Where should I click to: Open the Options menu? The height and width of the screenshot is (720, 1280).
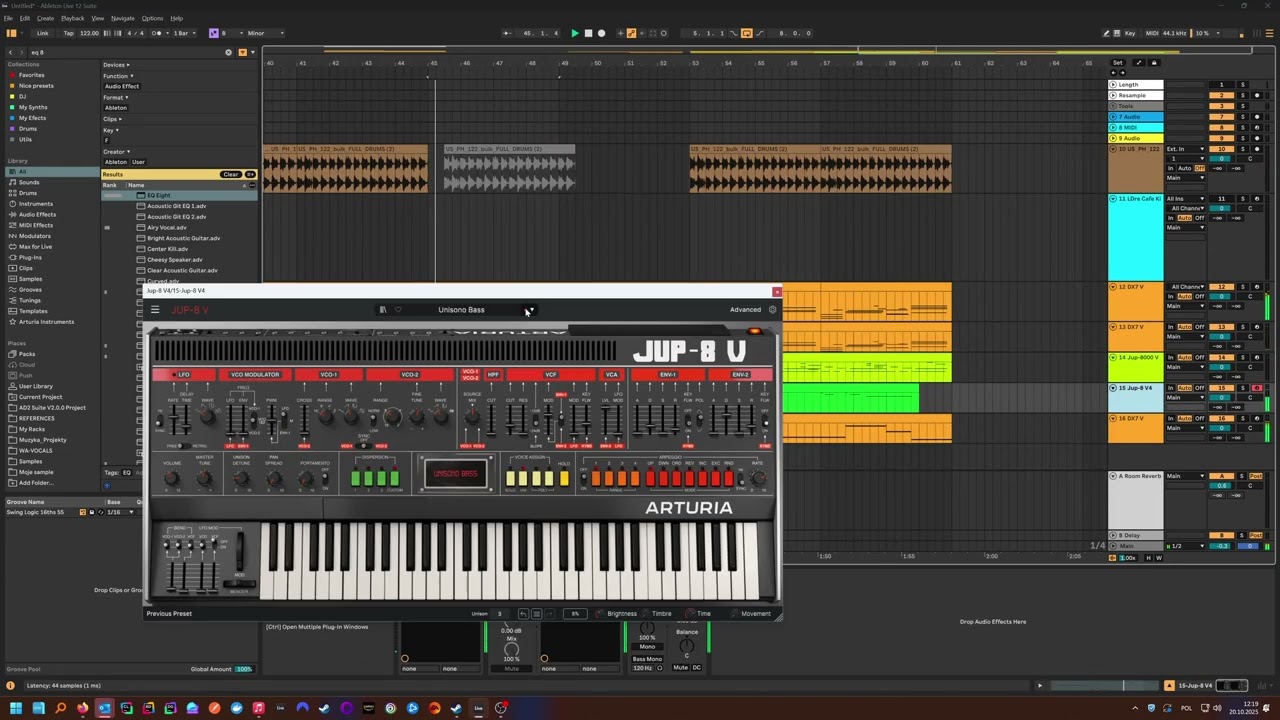coord(152,18)
